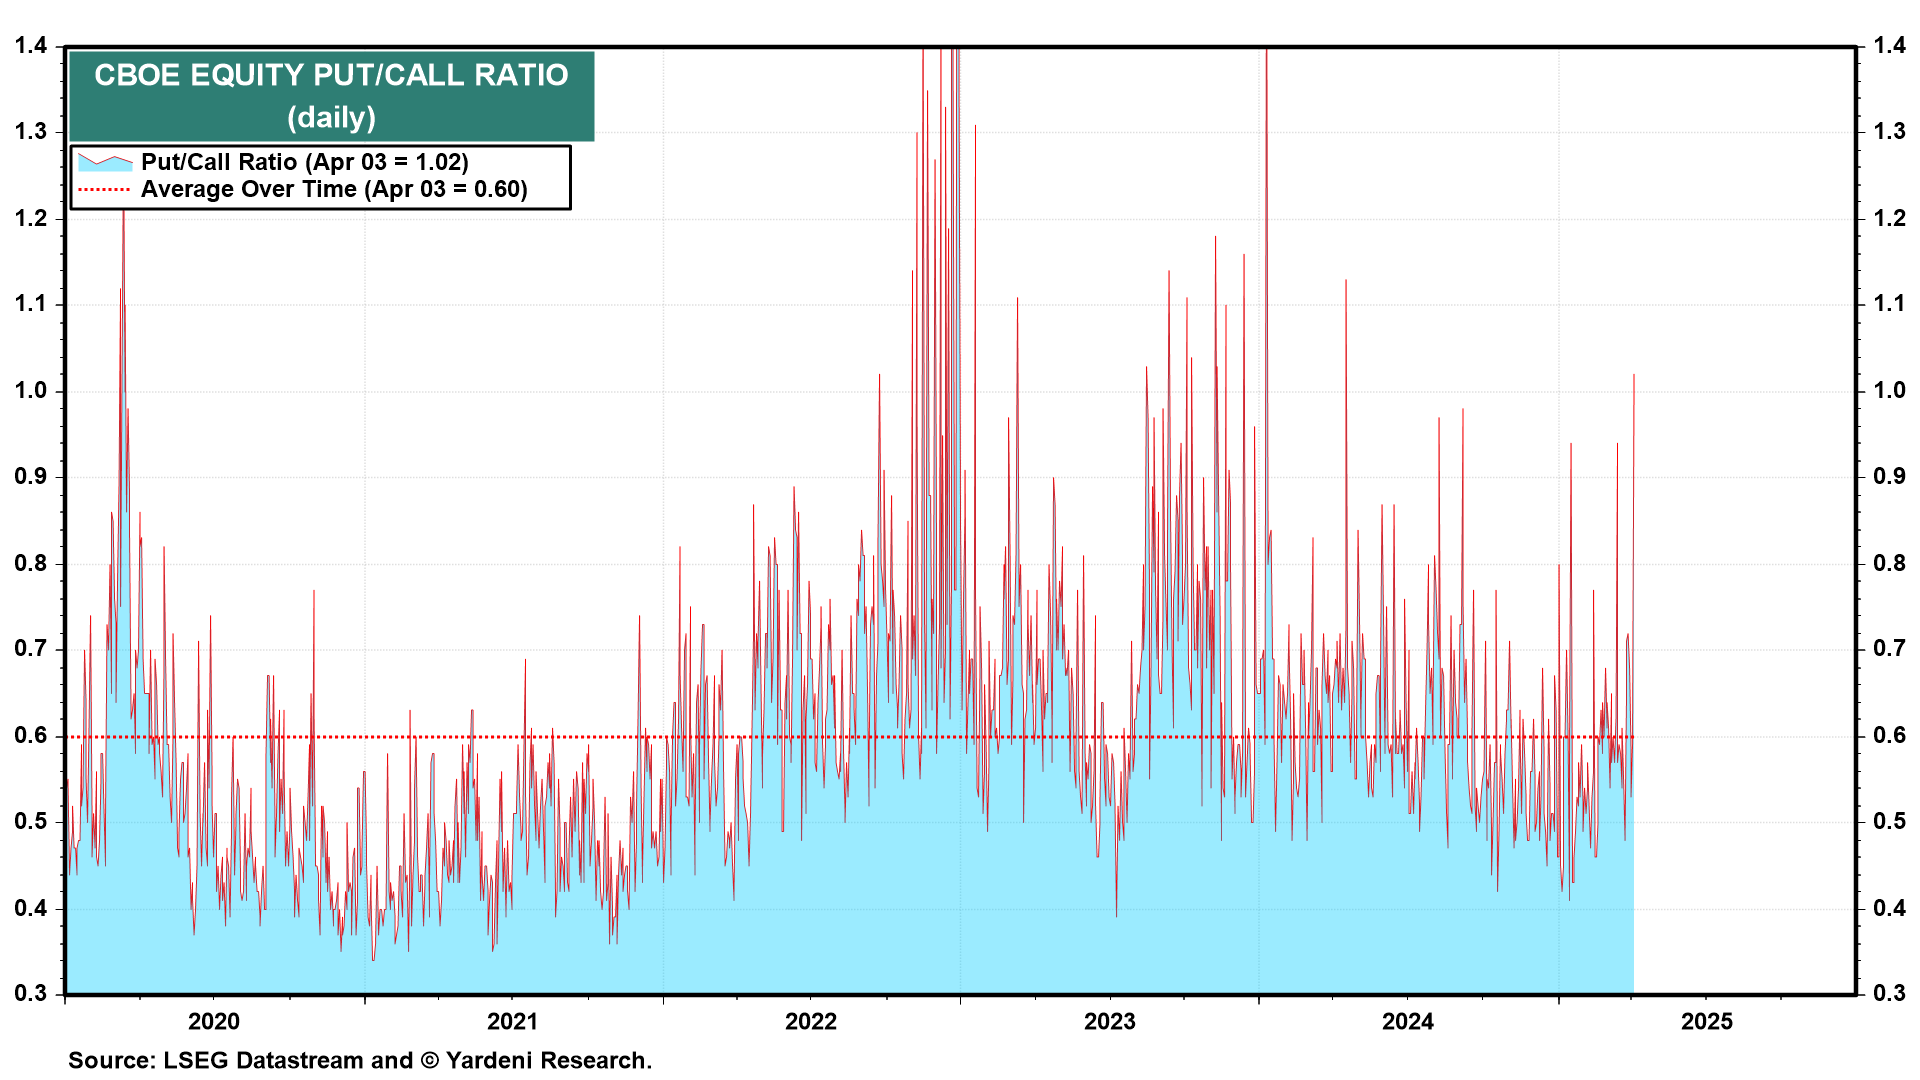
Task: Click the left axis 1.4 value label
Action: (30, 45)
